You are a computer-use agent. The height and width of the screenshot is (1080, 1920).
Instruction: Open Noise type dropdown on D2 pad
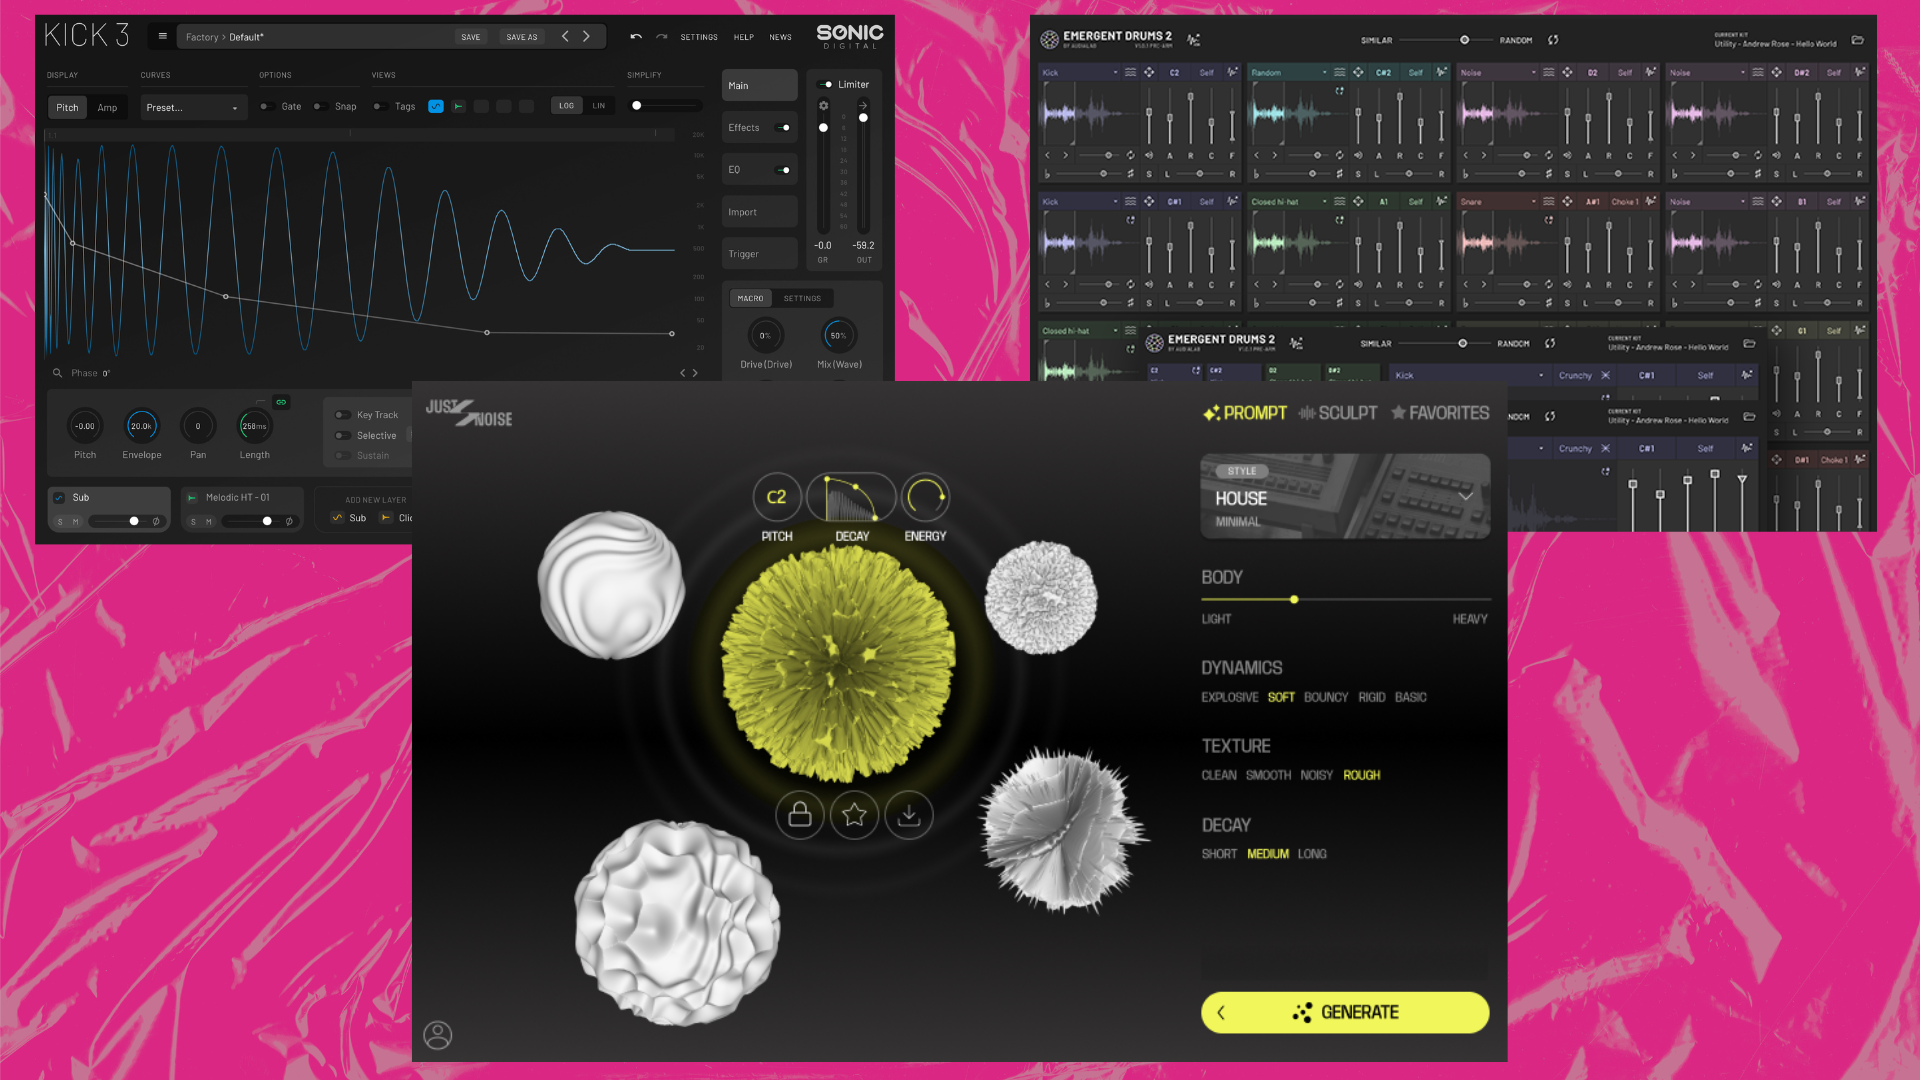pyautogui.click(x=1498, y=72)
